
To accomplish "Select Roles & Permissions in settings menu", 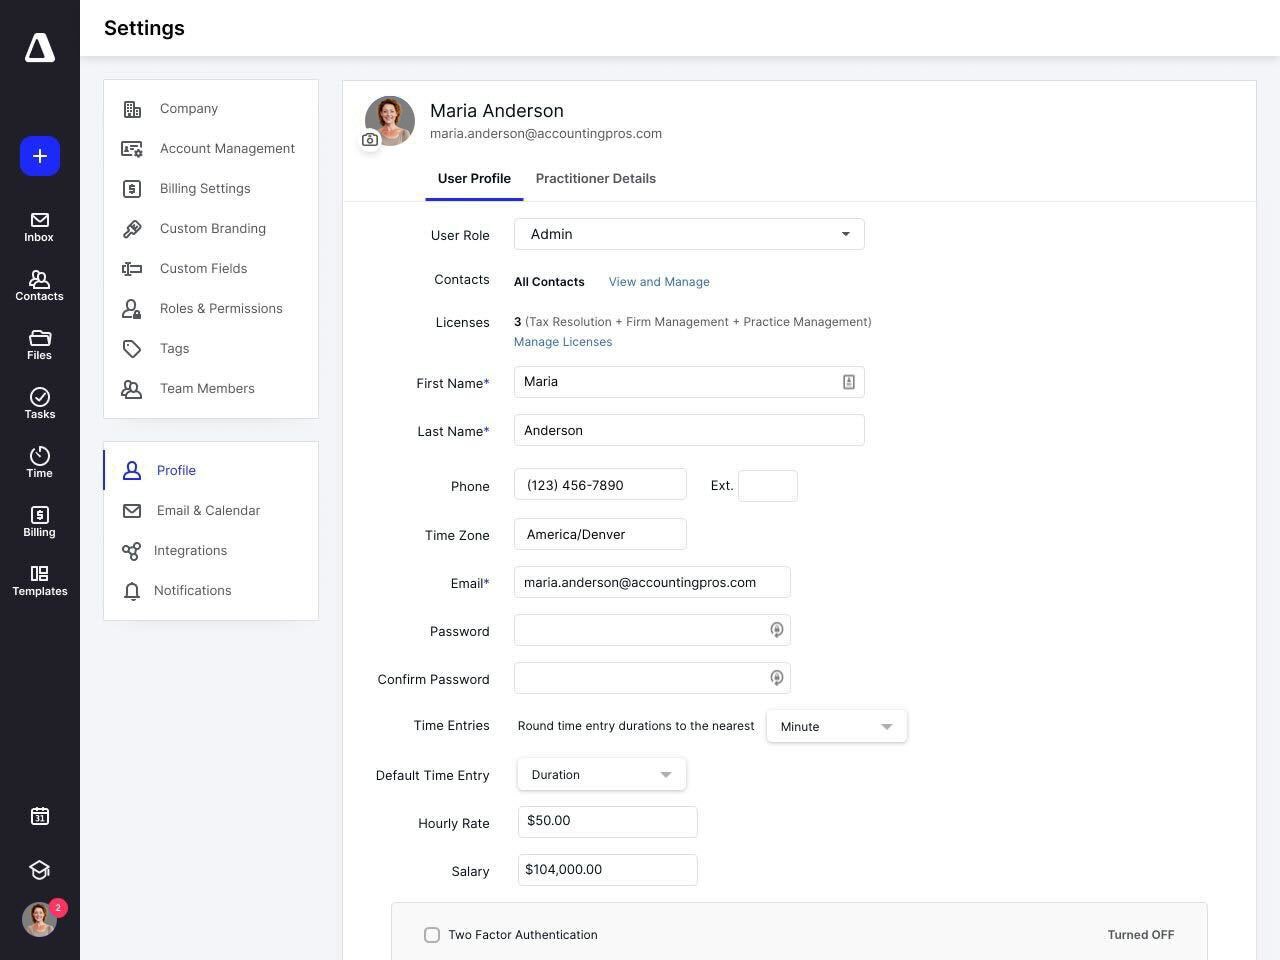I will pyautogui.click(x=221, y=308).
